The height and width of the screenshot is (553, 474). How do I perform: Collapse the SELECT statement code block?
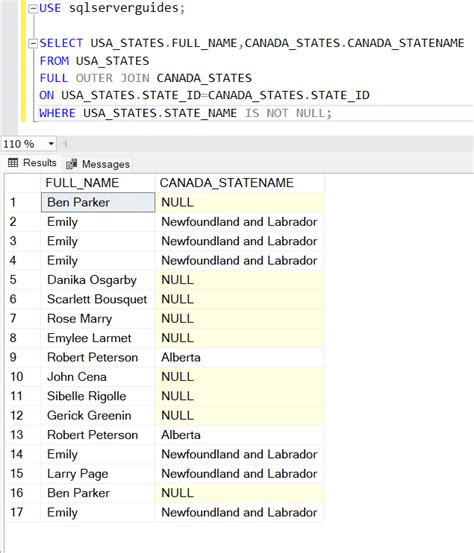[x=33, y=43]
